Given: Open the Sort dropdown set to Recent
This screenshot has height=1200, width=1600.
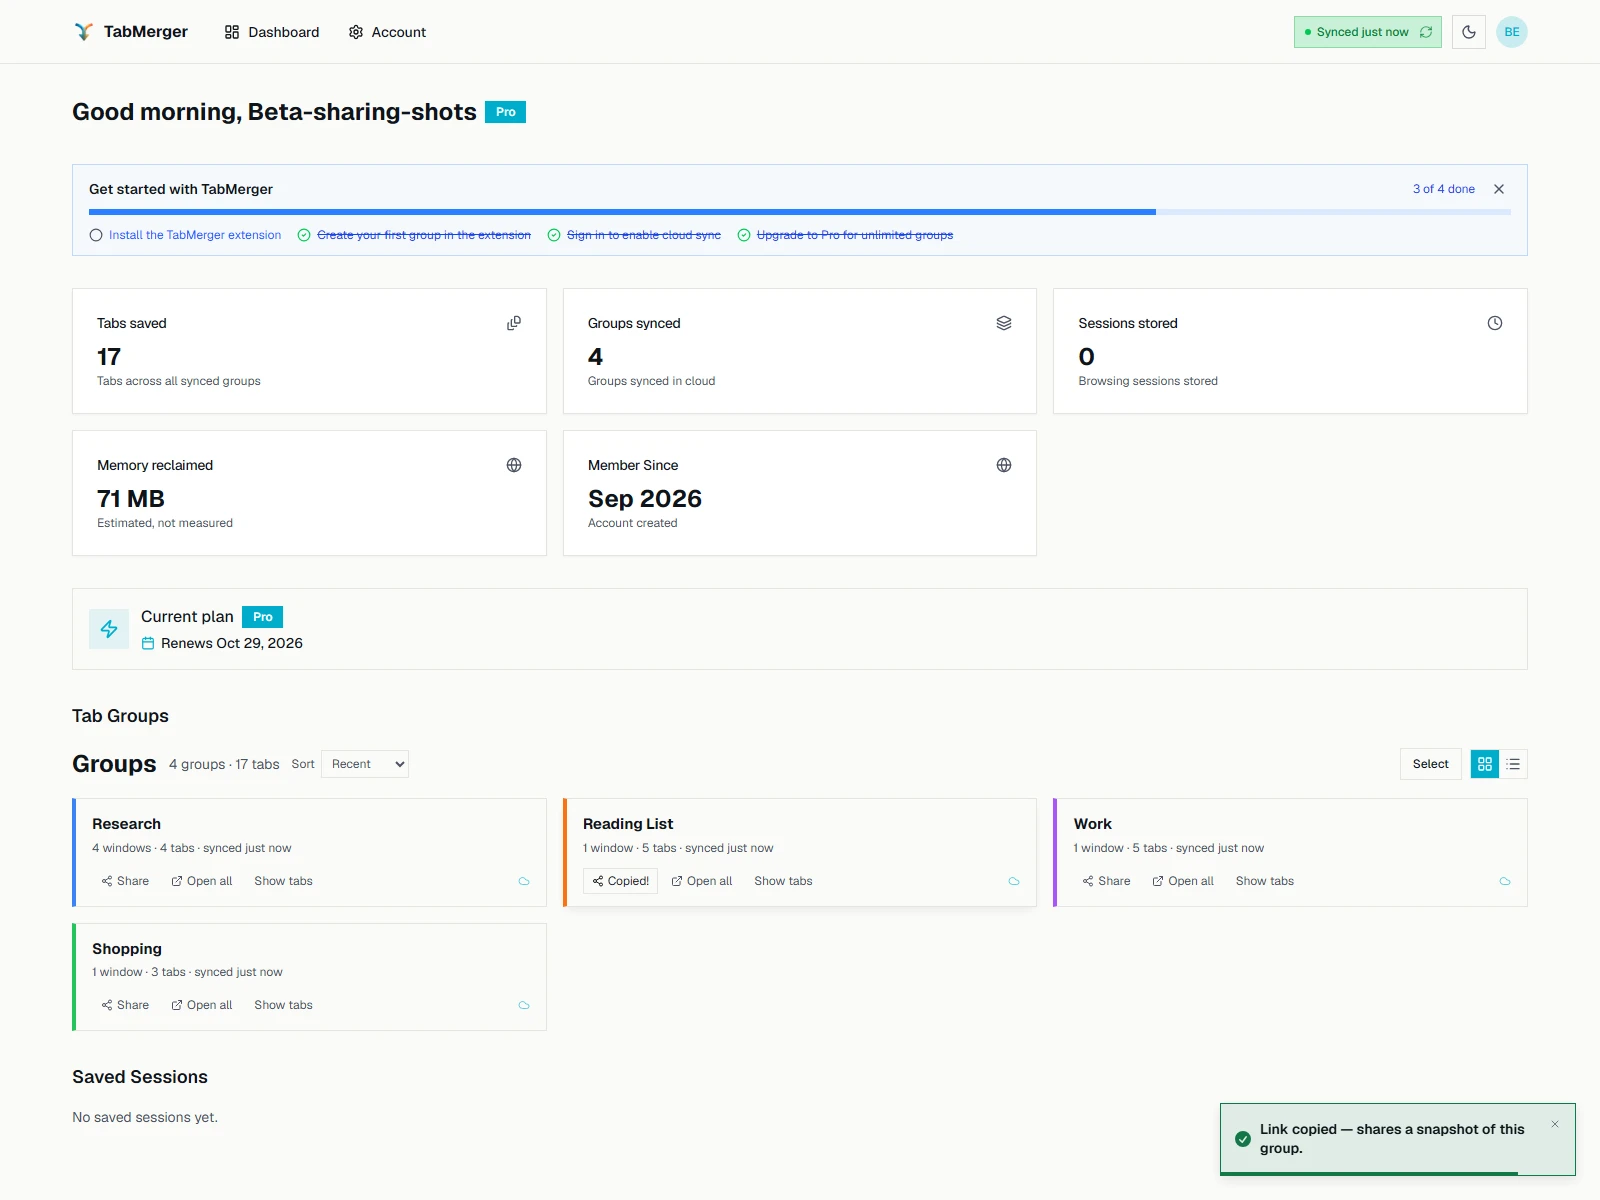Looking at the screenshot, I should click(365, 764).
